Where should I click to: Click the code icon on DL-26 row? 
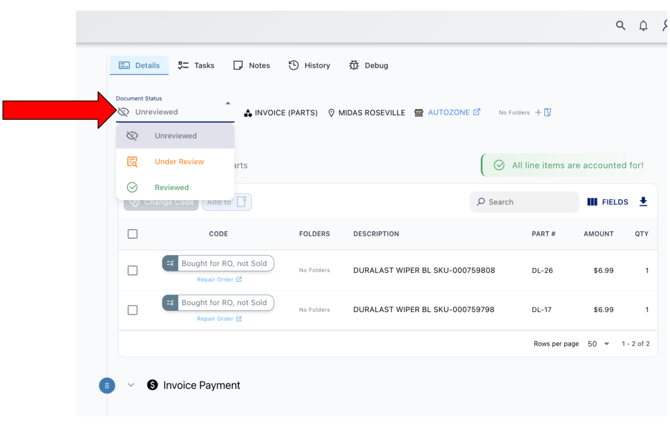170,264
